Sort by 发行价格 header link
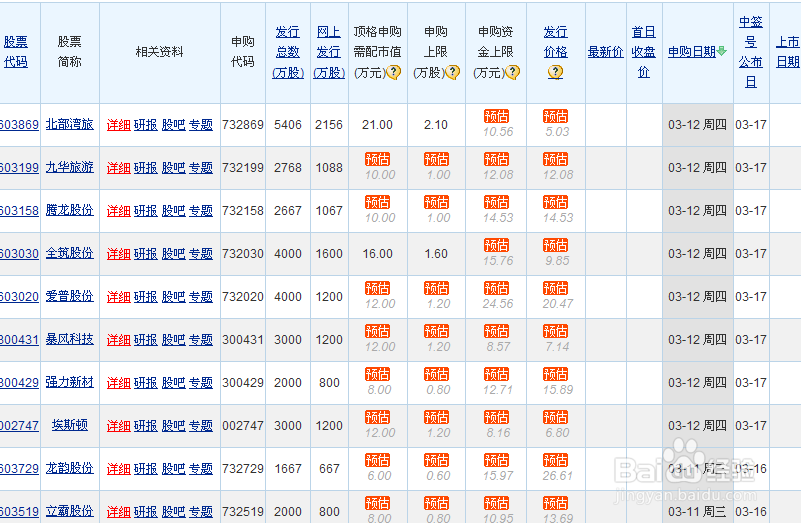 point(555,42)
